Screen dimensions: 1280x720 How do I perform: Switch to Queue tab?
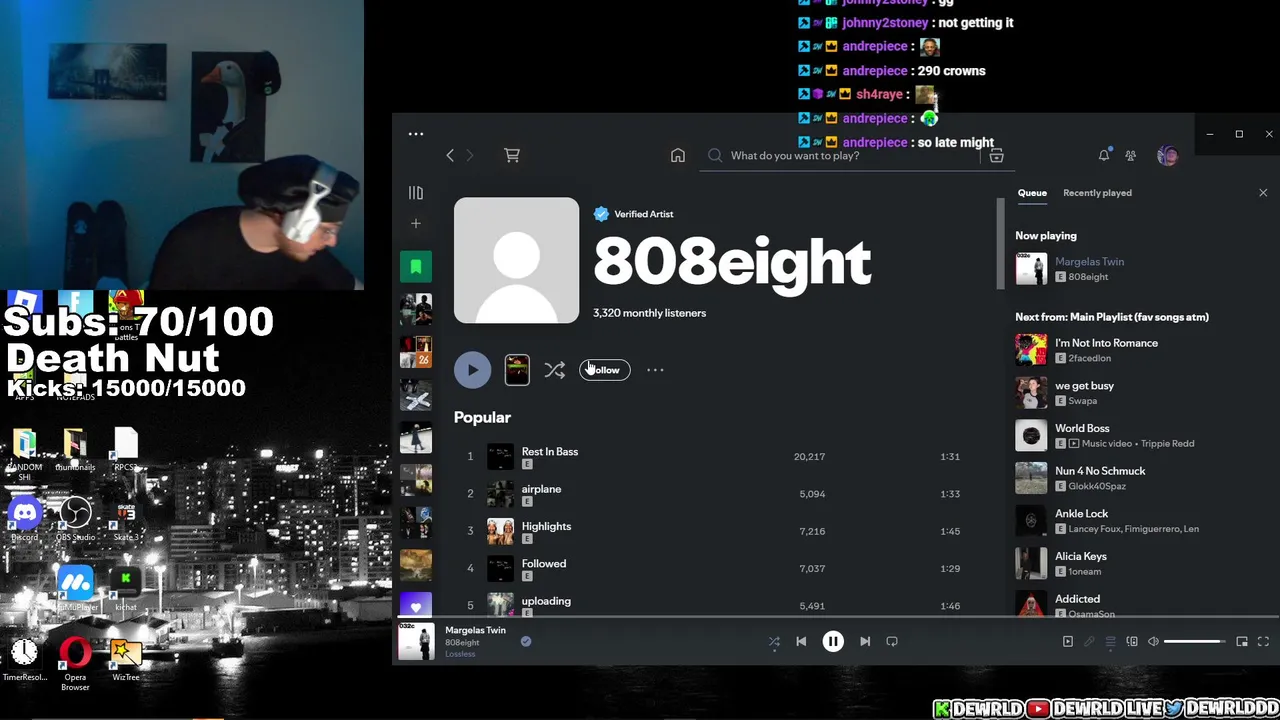(x=1032, y=193)
